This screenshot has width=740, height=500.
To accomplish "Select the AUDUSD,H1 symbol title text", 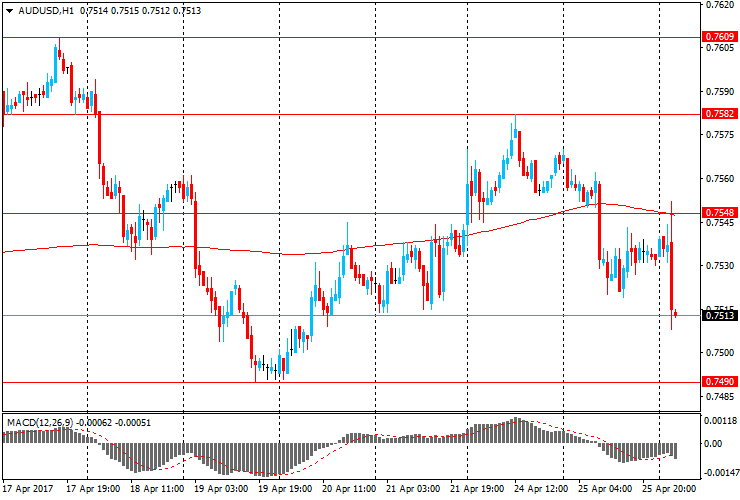I will 46,10.
